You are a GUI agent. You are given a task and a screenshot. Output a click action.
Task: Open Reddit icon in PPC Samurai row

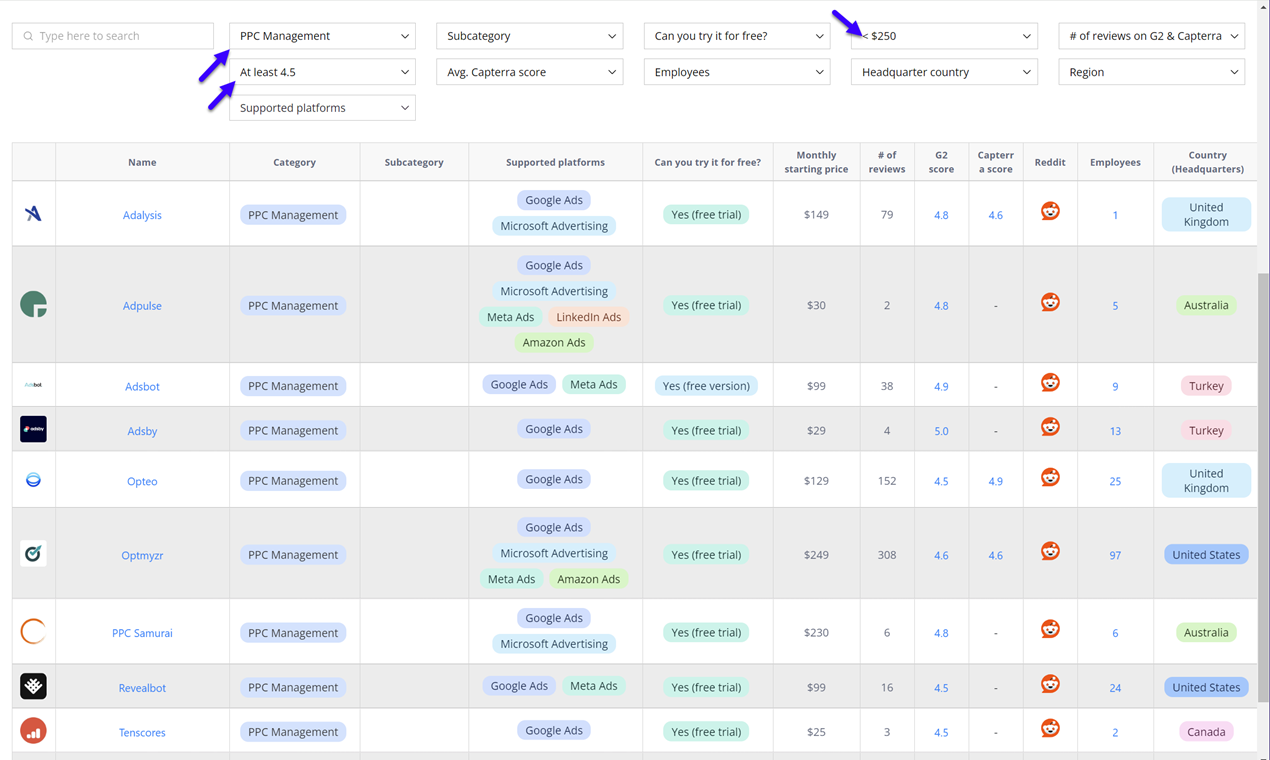pos(1050,629)
